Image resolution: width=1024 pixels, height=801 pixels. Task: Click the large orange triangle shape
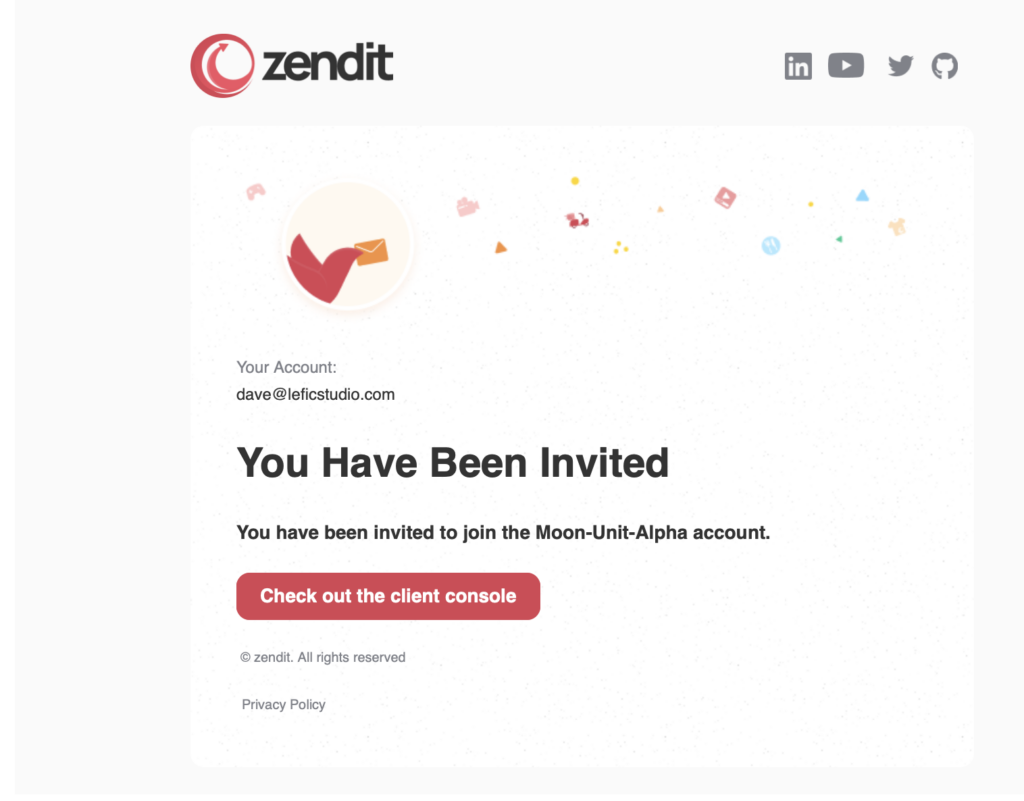(500, 247)
